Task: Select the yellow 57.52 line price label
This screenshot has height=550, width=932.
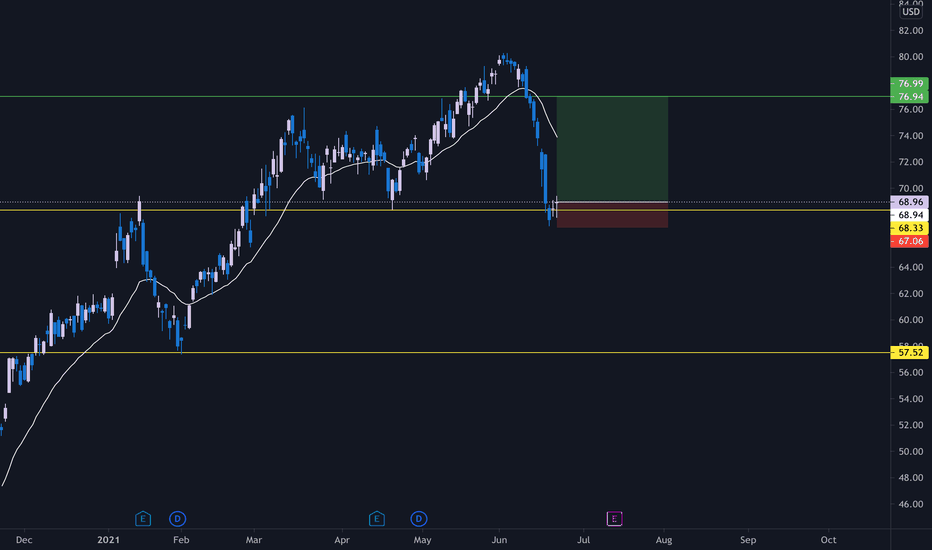Action: coord(909,353)
